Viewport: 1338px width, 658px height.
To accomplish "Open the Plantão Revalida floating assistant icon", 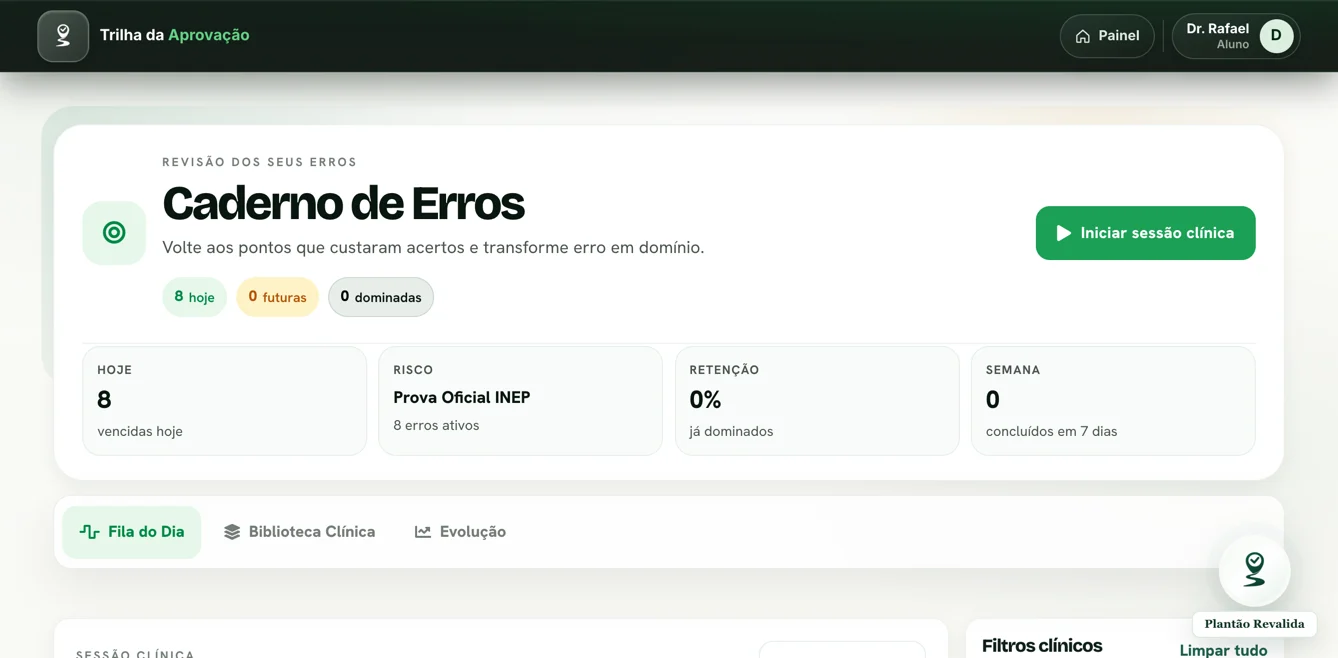I will [x=1254, y=570].
